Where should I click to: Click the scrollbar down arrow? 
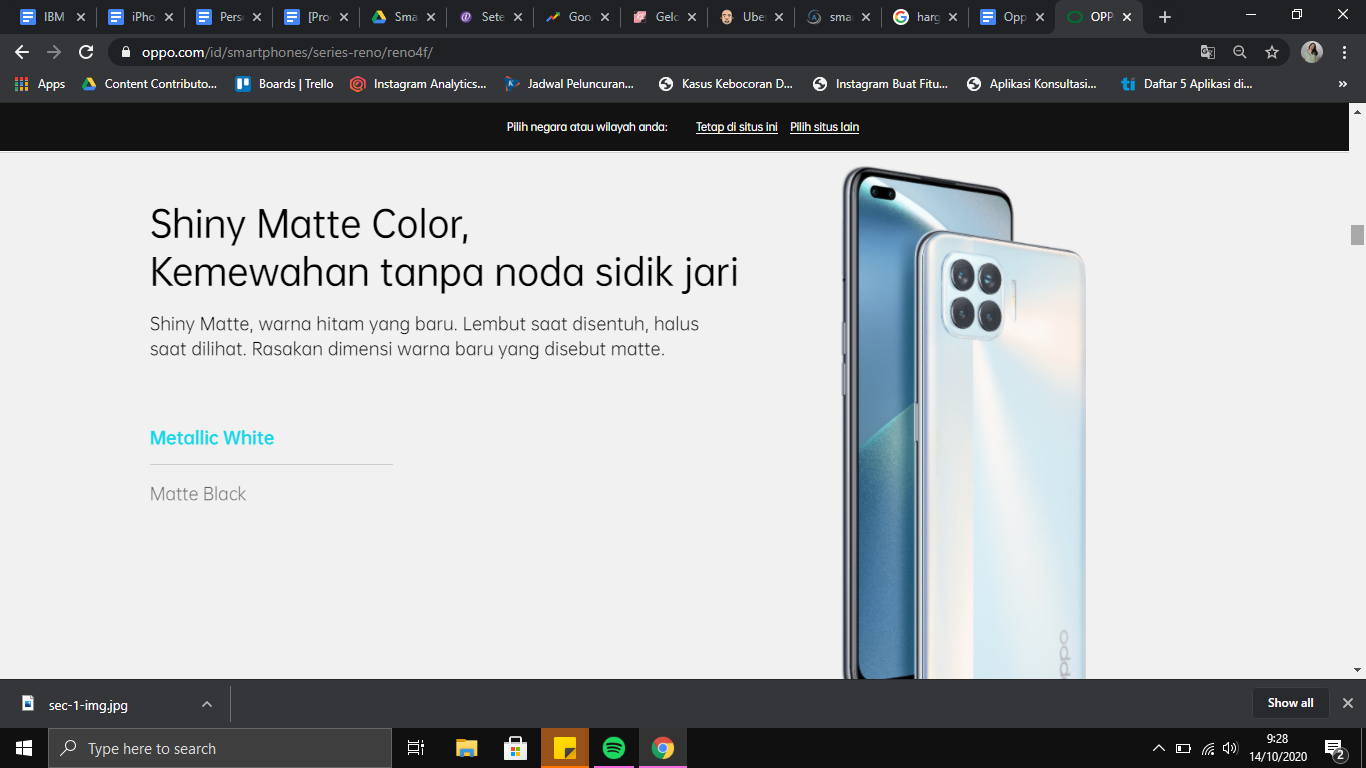1357,669
